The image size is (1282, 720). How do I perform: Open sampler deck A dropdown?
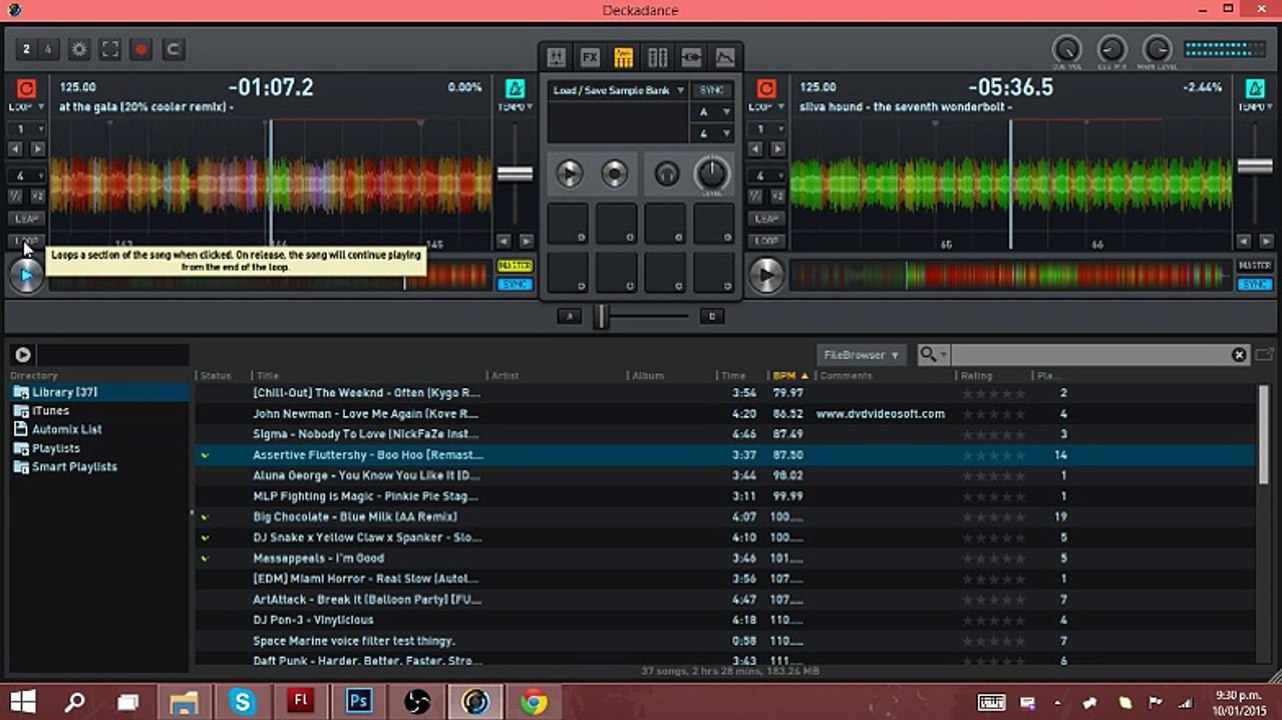[x=712, y=112]
